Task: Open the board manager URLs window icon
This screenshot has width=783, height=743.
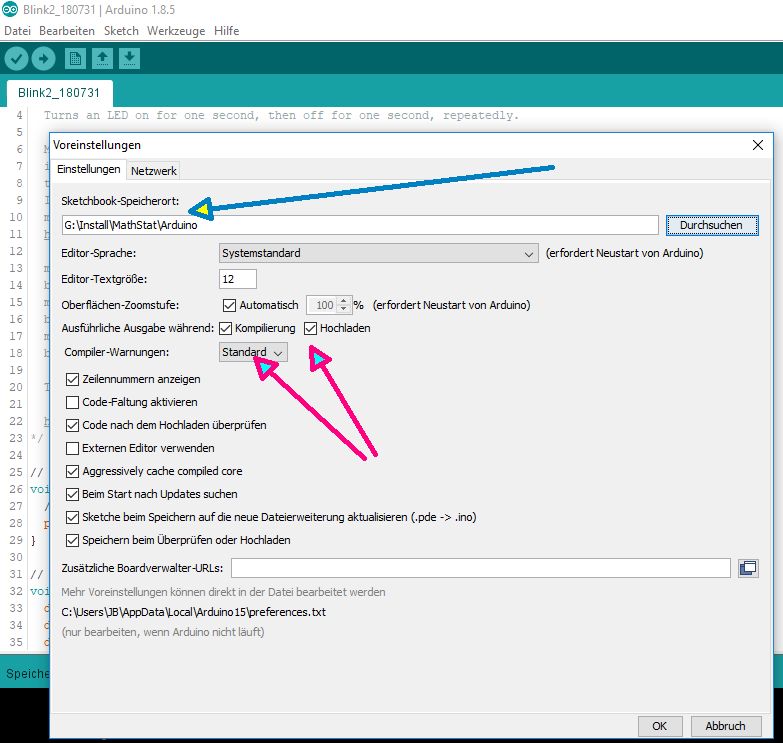Action: (748, 568)
